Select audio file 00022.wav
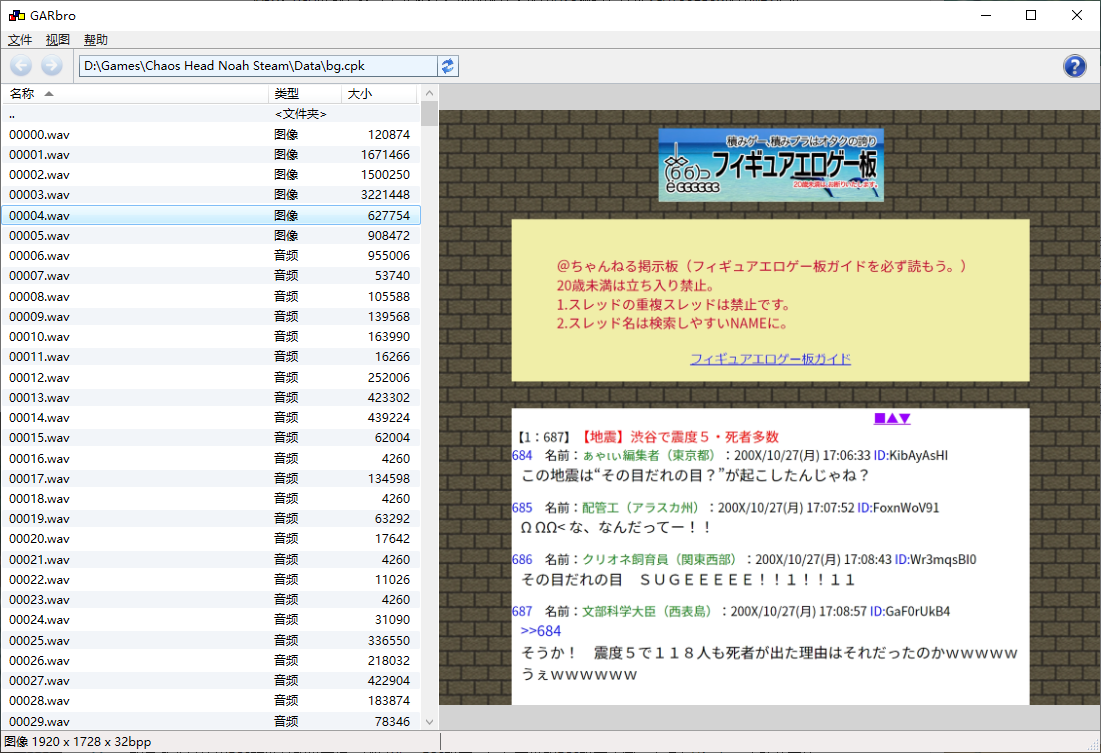This screenshot has width=1101, height=753. (x=211, y=580)
